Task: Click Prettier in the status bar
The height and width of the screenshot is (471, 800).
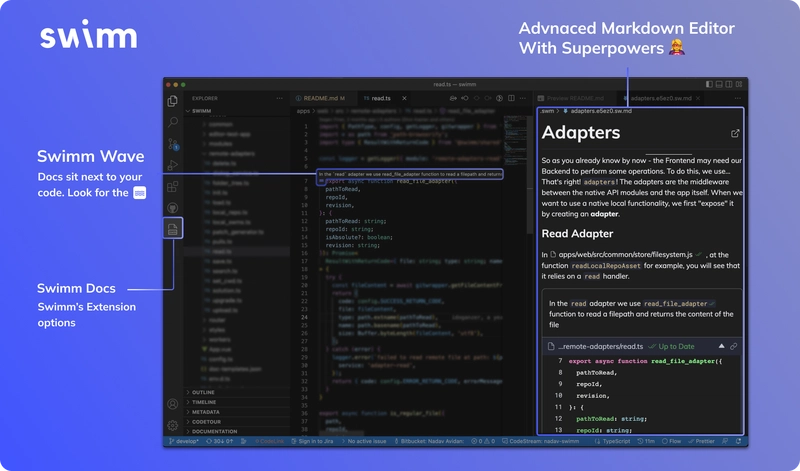Action: [701, 441]
